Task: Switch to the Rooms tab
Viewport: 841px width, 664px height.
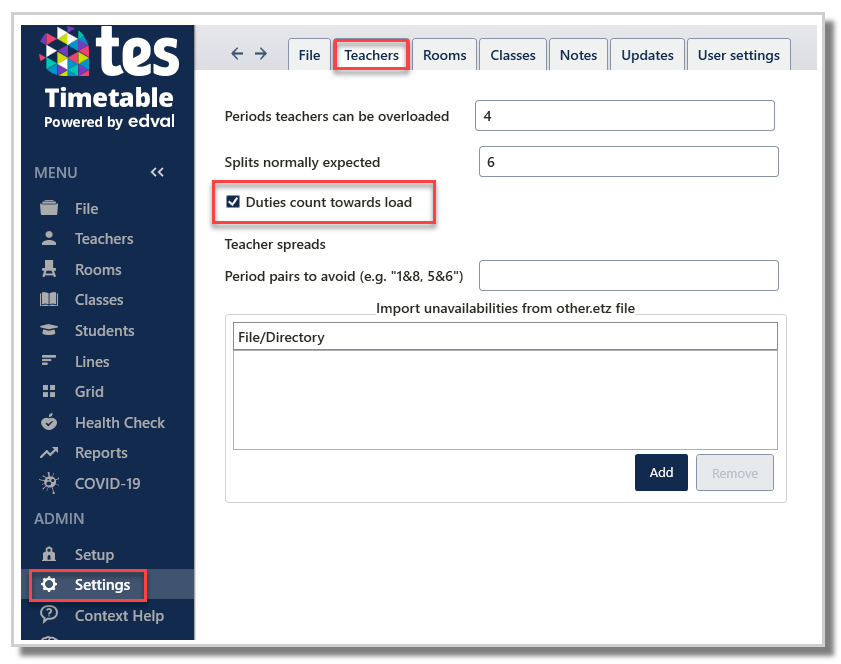Action: (x=444, y=55)
